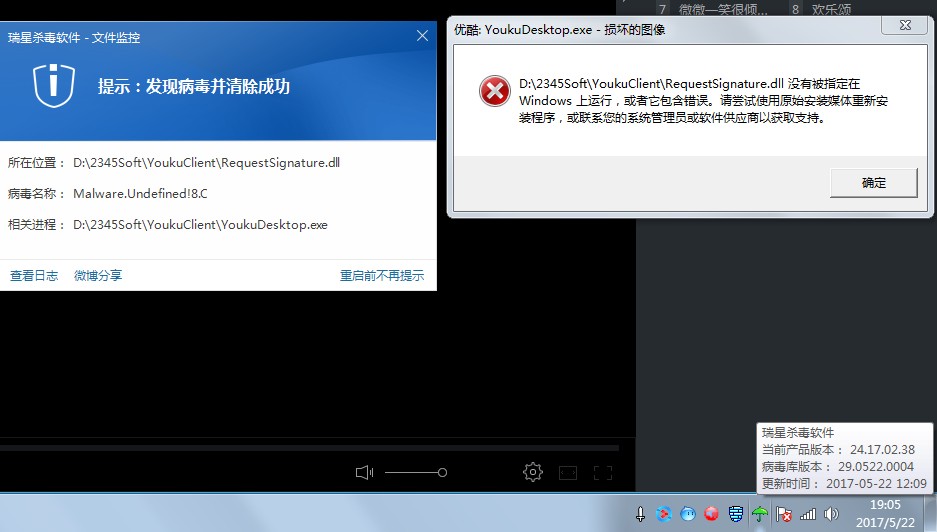Open 查看日志 link in antivirus popup
The image size is (937, 532).
coord(34,276)
